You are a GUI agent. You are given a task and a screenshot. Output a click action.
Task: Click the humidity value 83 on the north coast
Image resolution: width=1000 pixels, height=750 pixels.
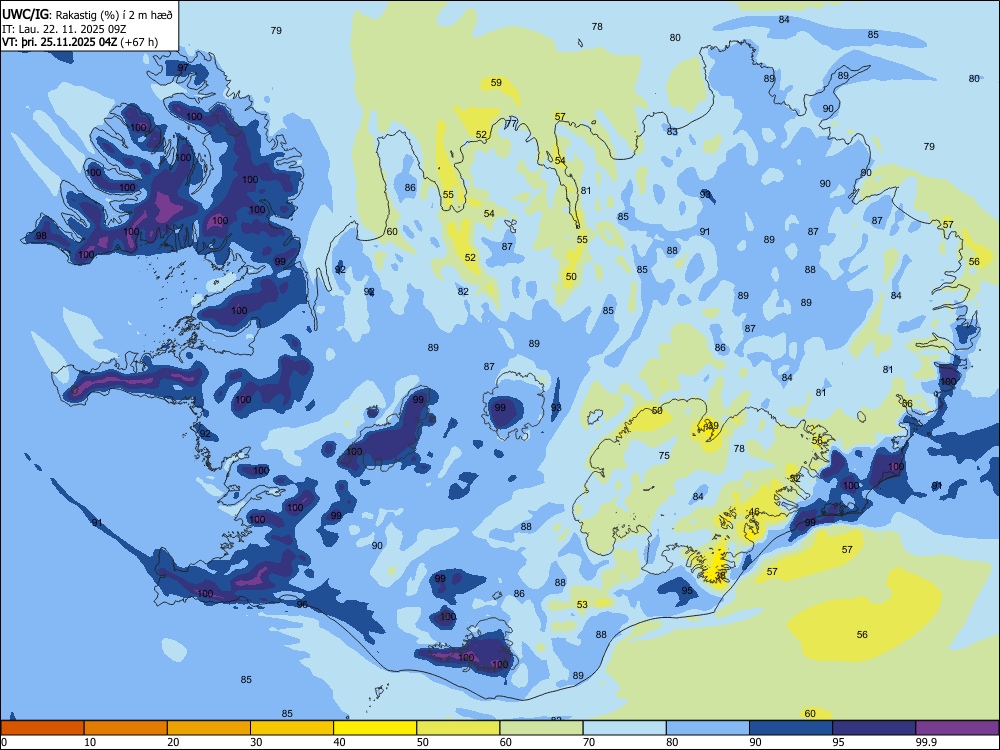[x=672, y=131]
